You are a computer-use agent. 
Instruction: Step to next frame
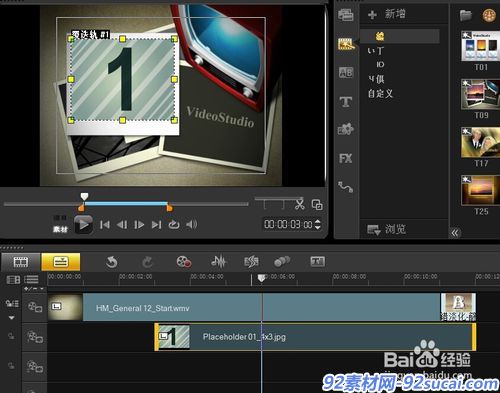[x=139, y=225]
